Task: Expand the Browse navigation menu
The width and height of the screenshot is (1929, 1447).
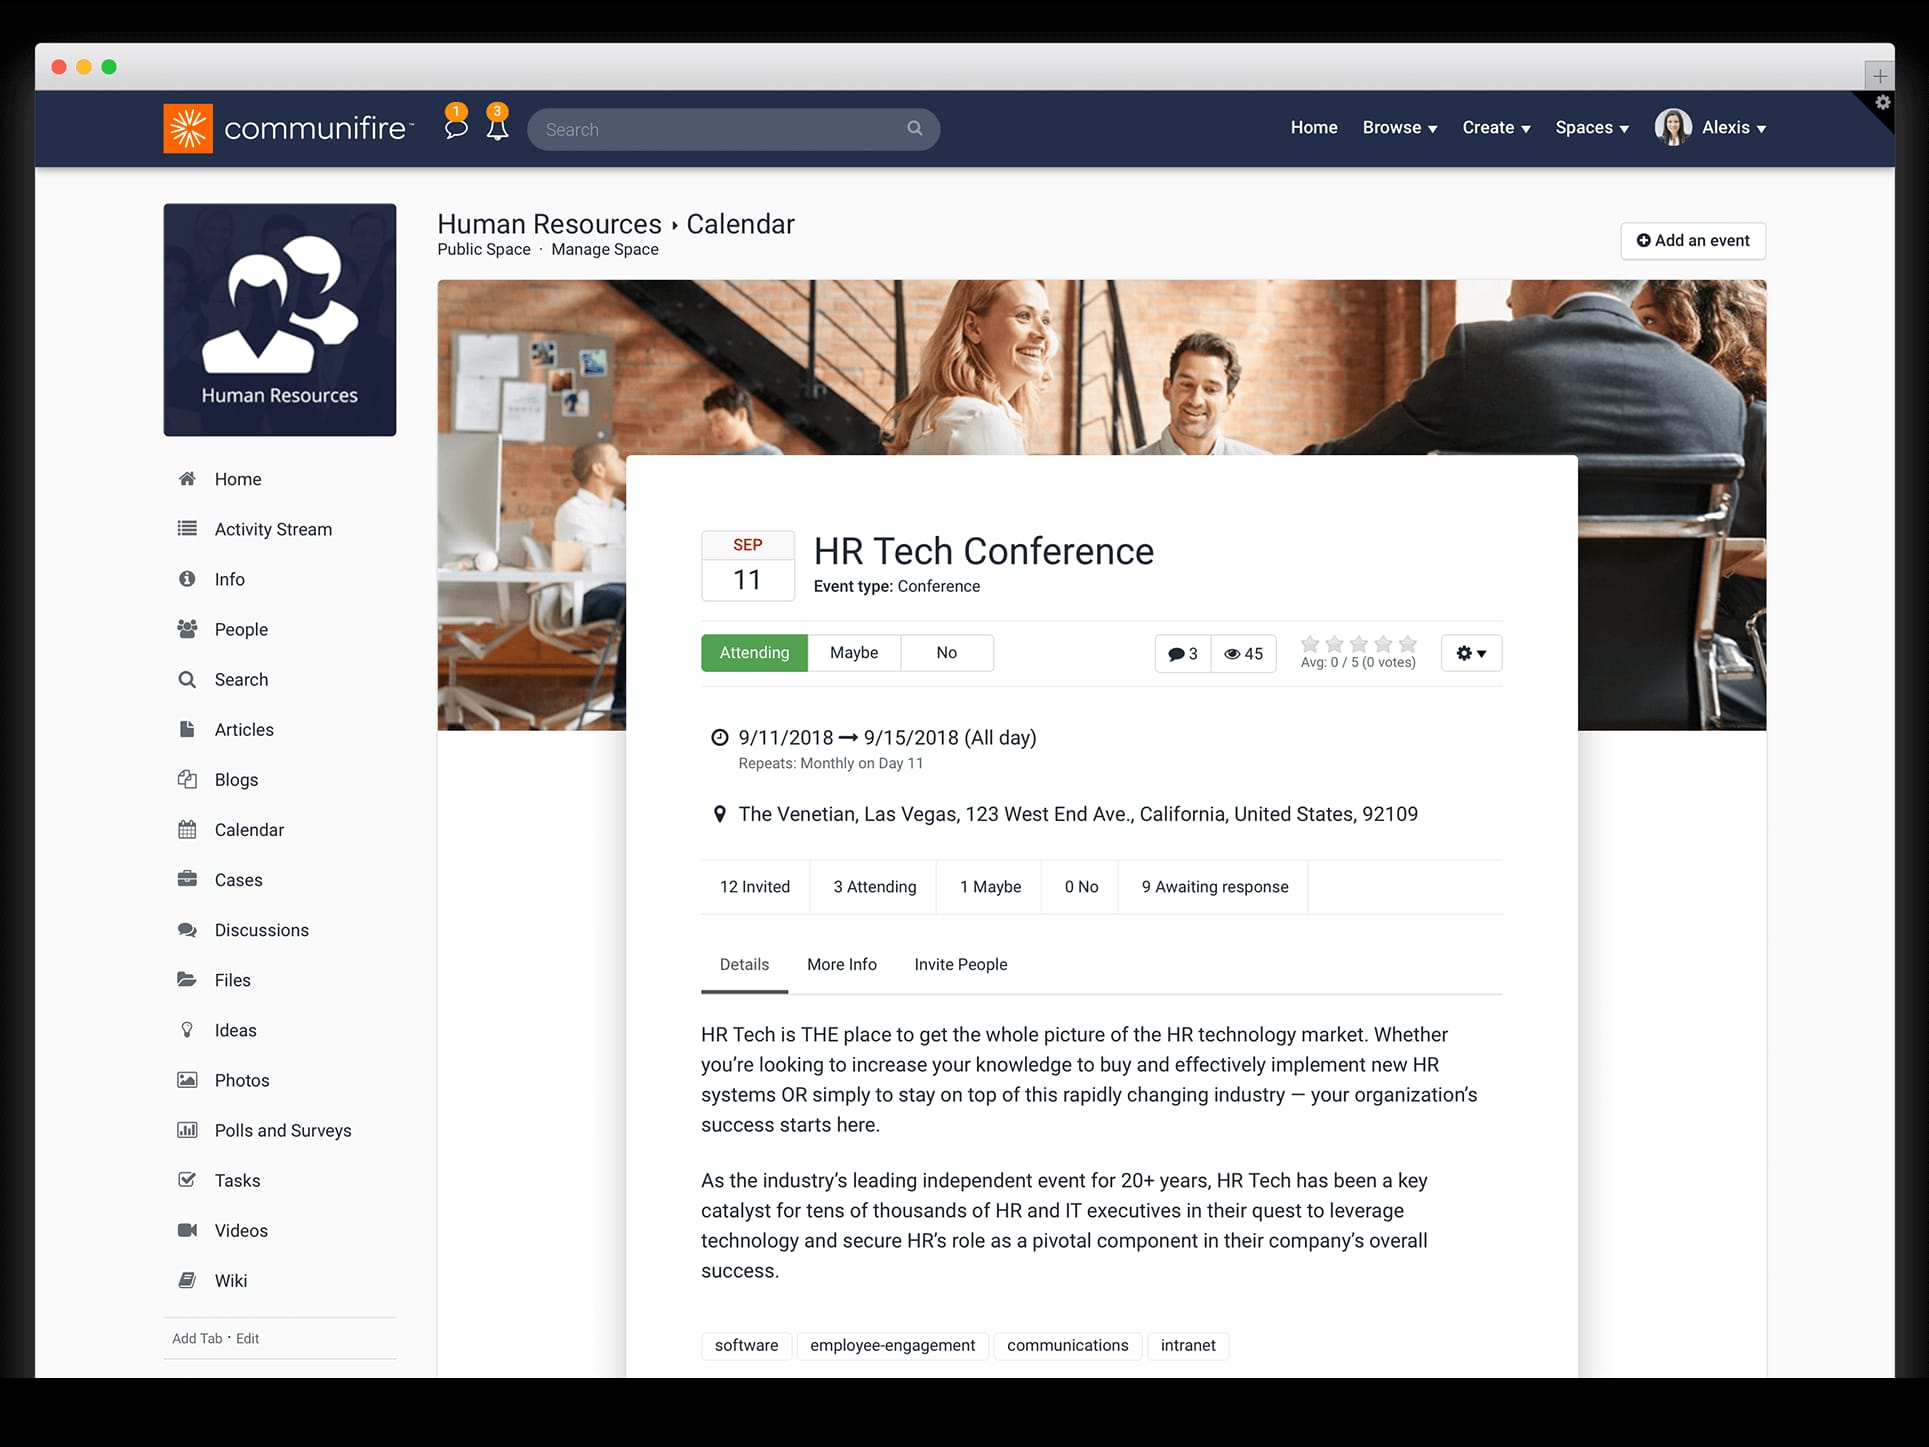Action: coord(1399,128)
